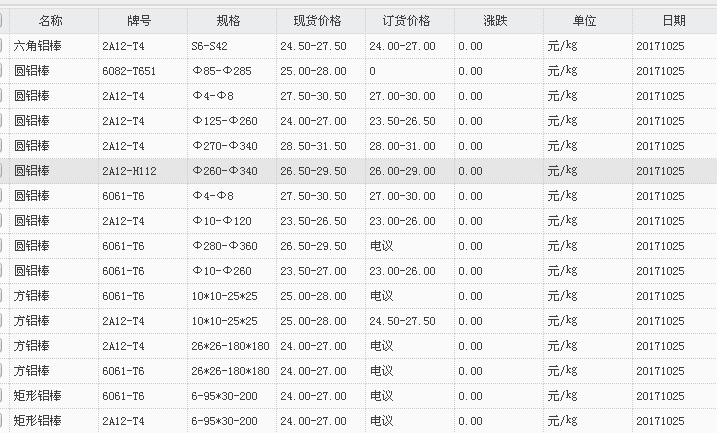Sort the table by 规格 header
Image resolution: width=717 pixels, height=433 pixels.
pyautogui.click(x=230, y=20)
